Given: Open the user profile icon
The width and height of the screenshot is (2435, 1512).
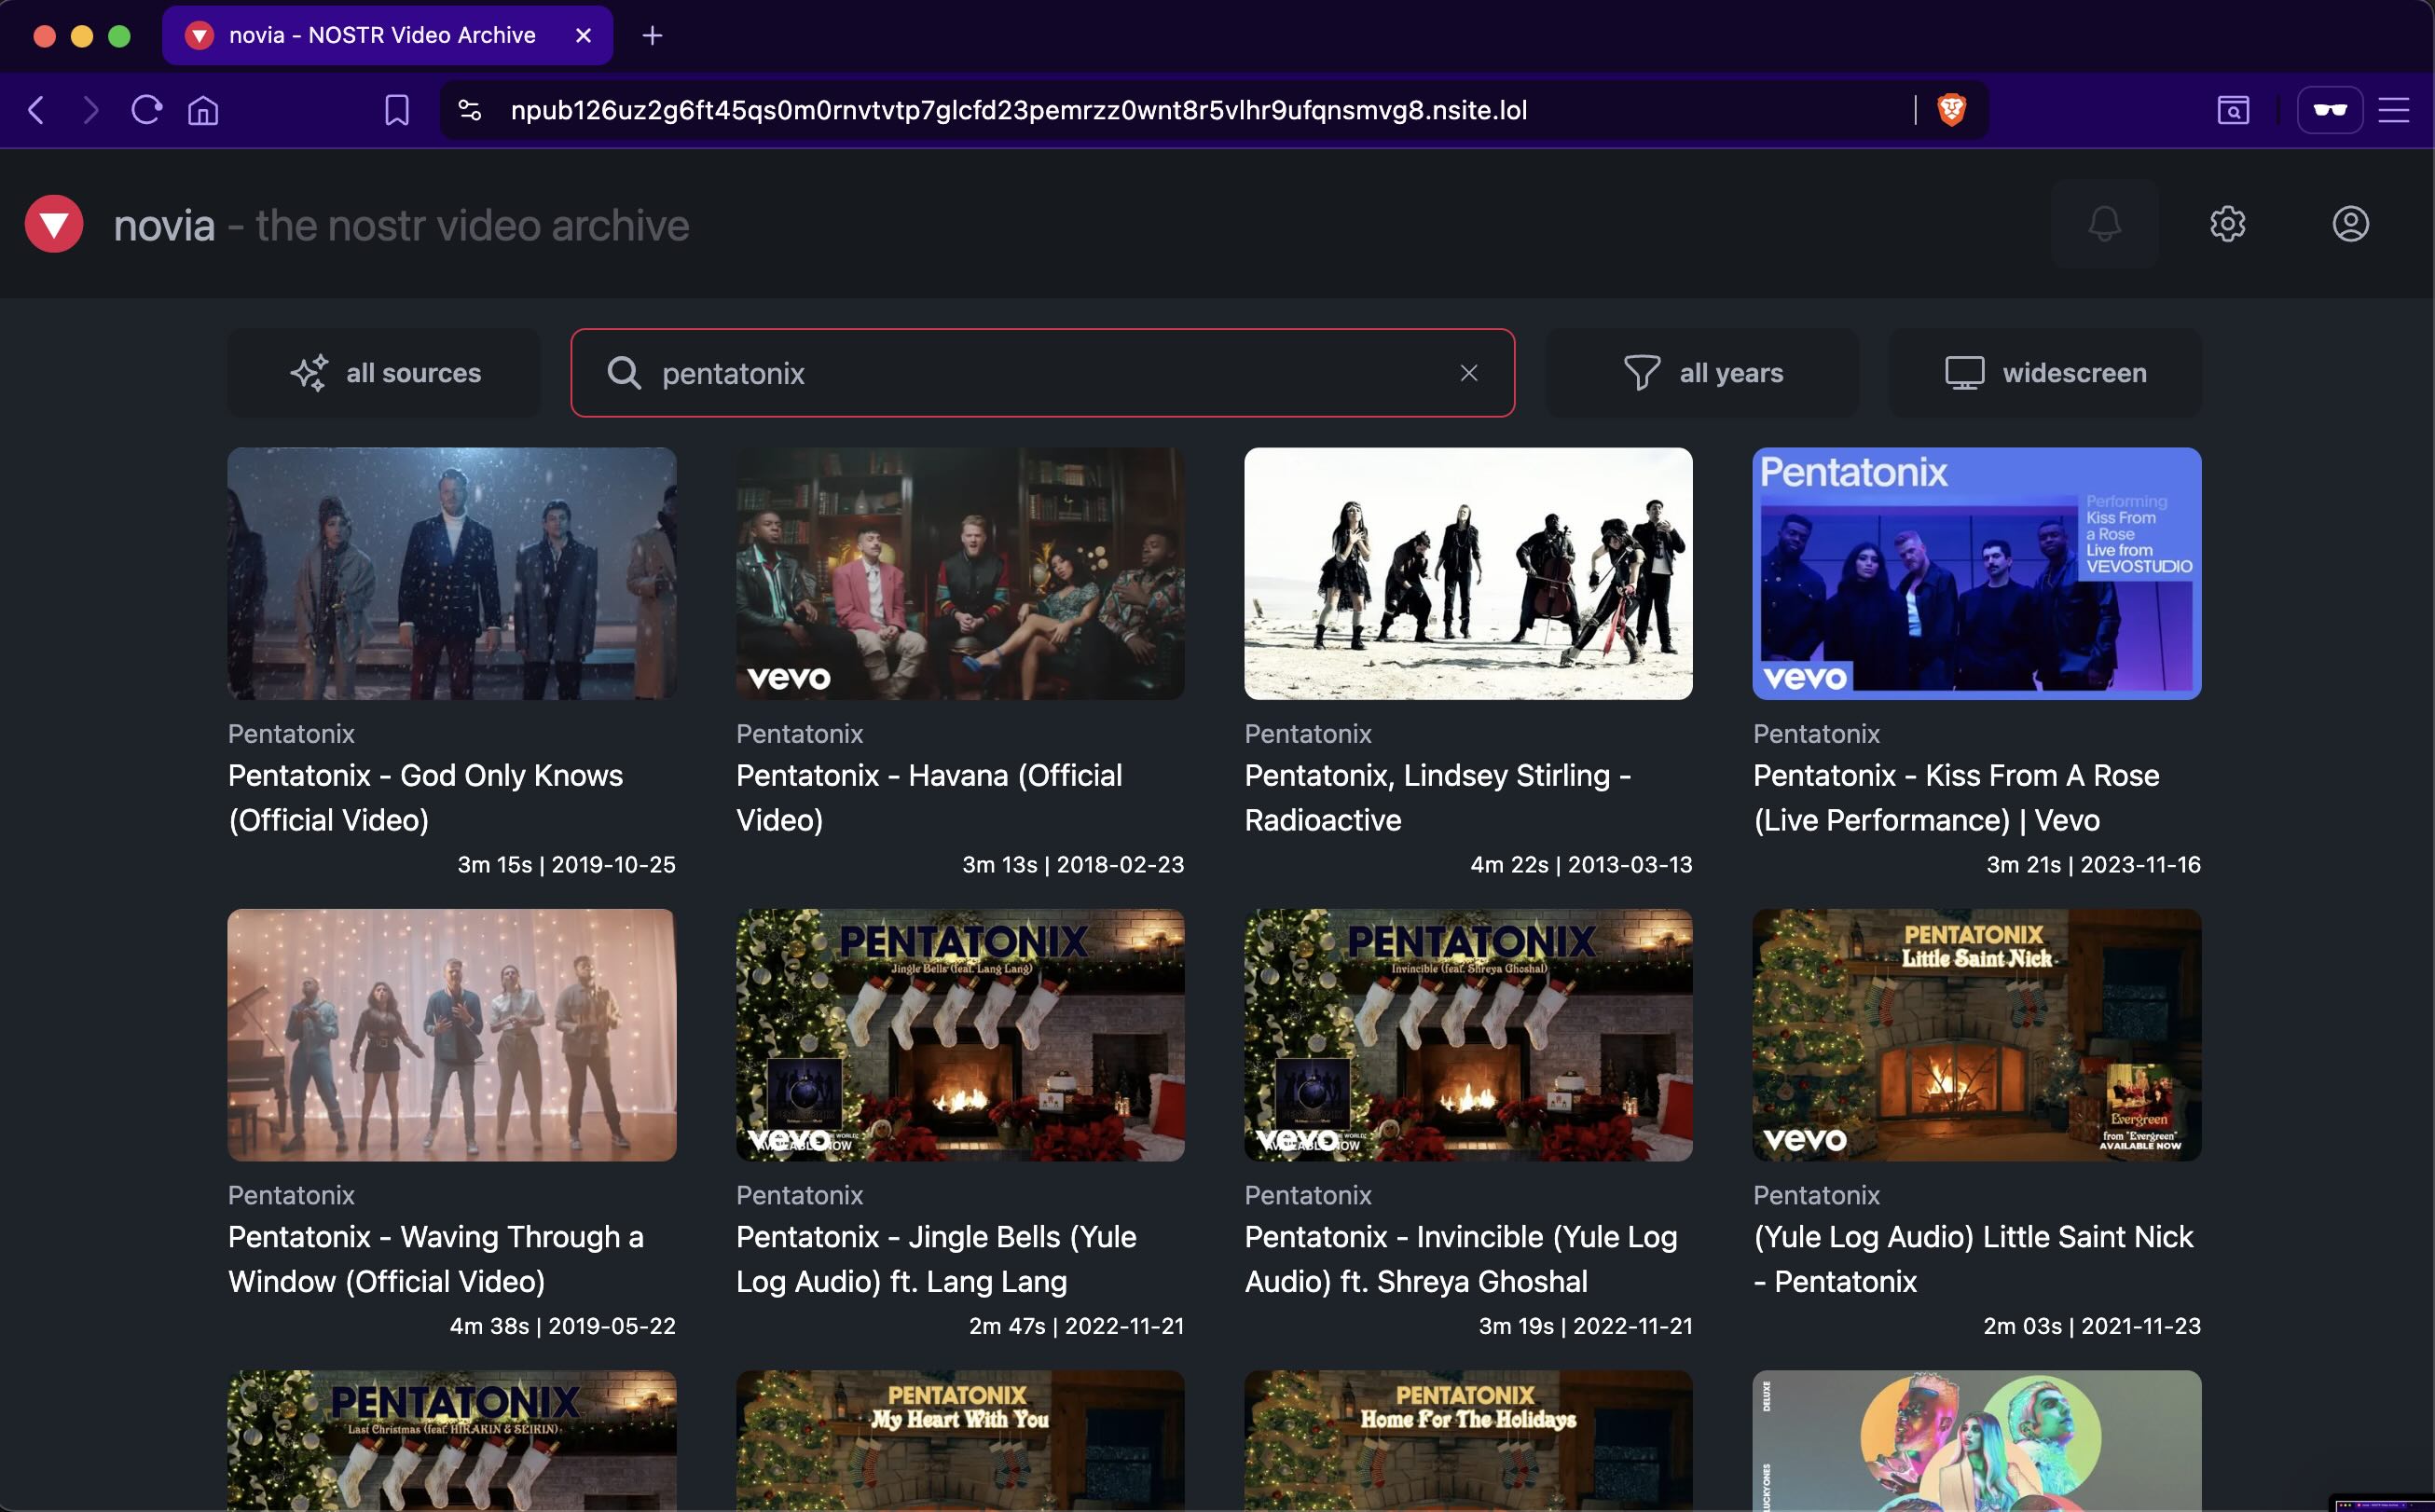Looking at the screenshot, I should click(x=2350, y=223).
